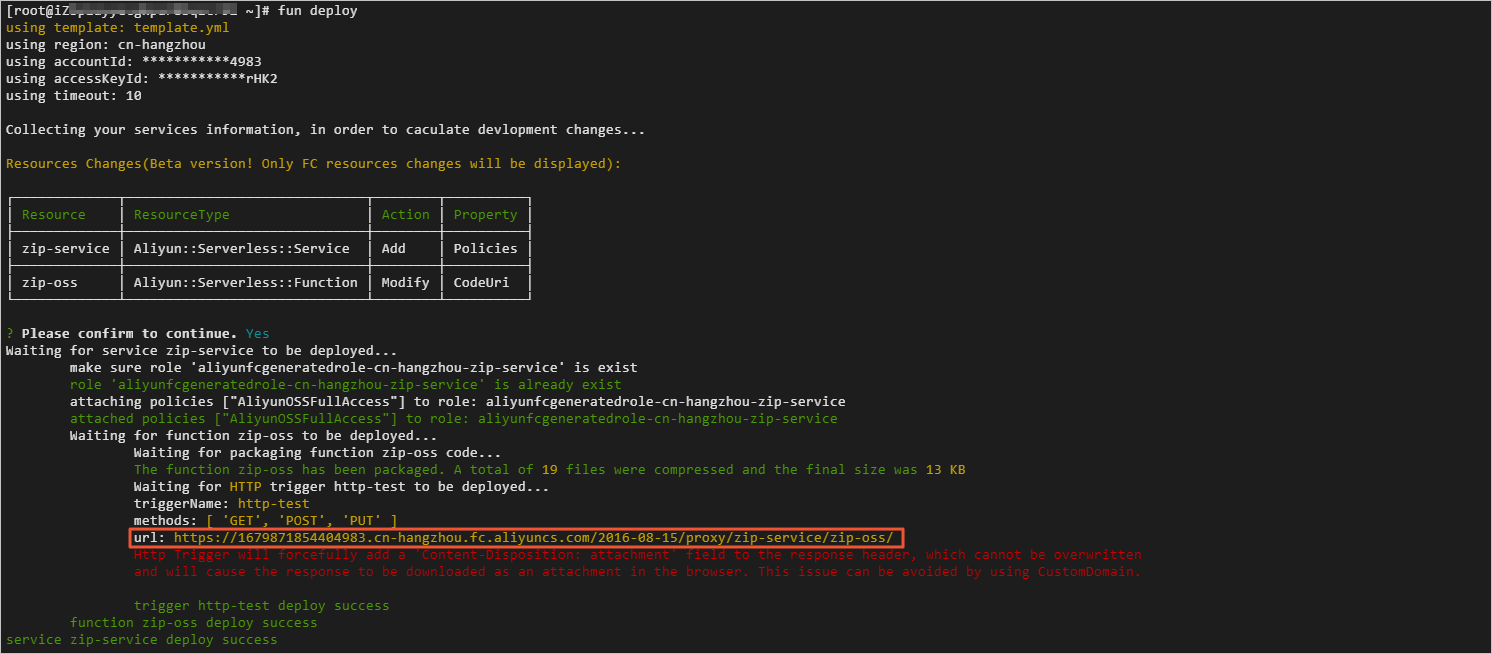1492x654 pixels.
Task: Click the 'Modify' action cell
Action: [x=406, y=283]
